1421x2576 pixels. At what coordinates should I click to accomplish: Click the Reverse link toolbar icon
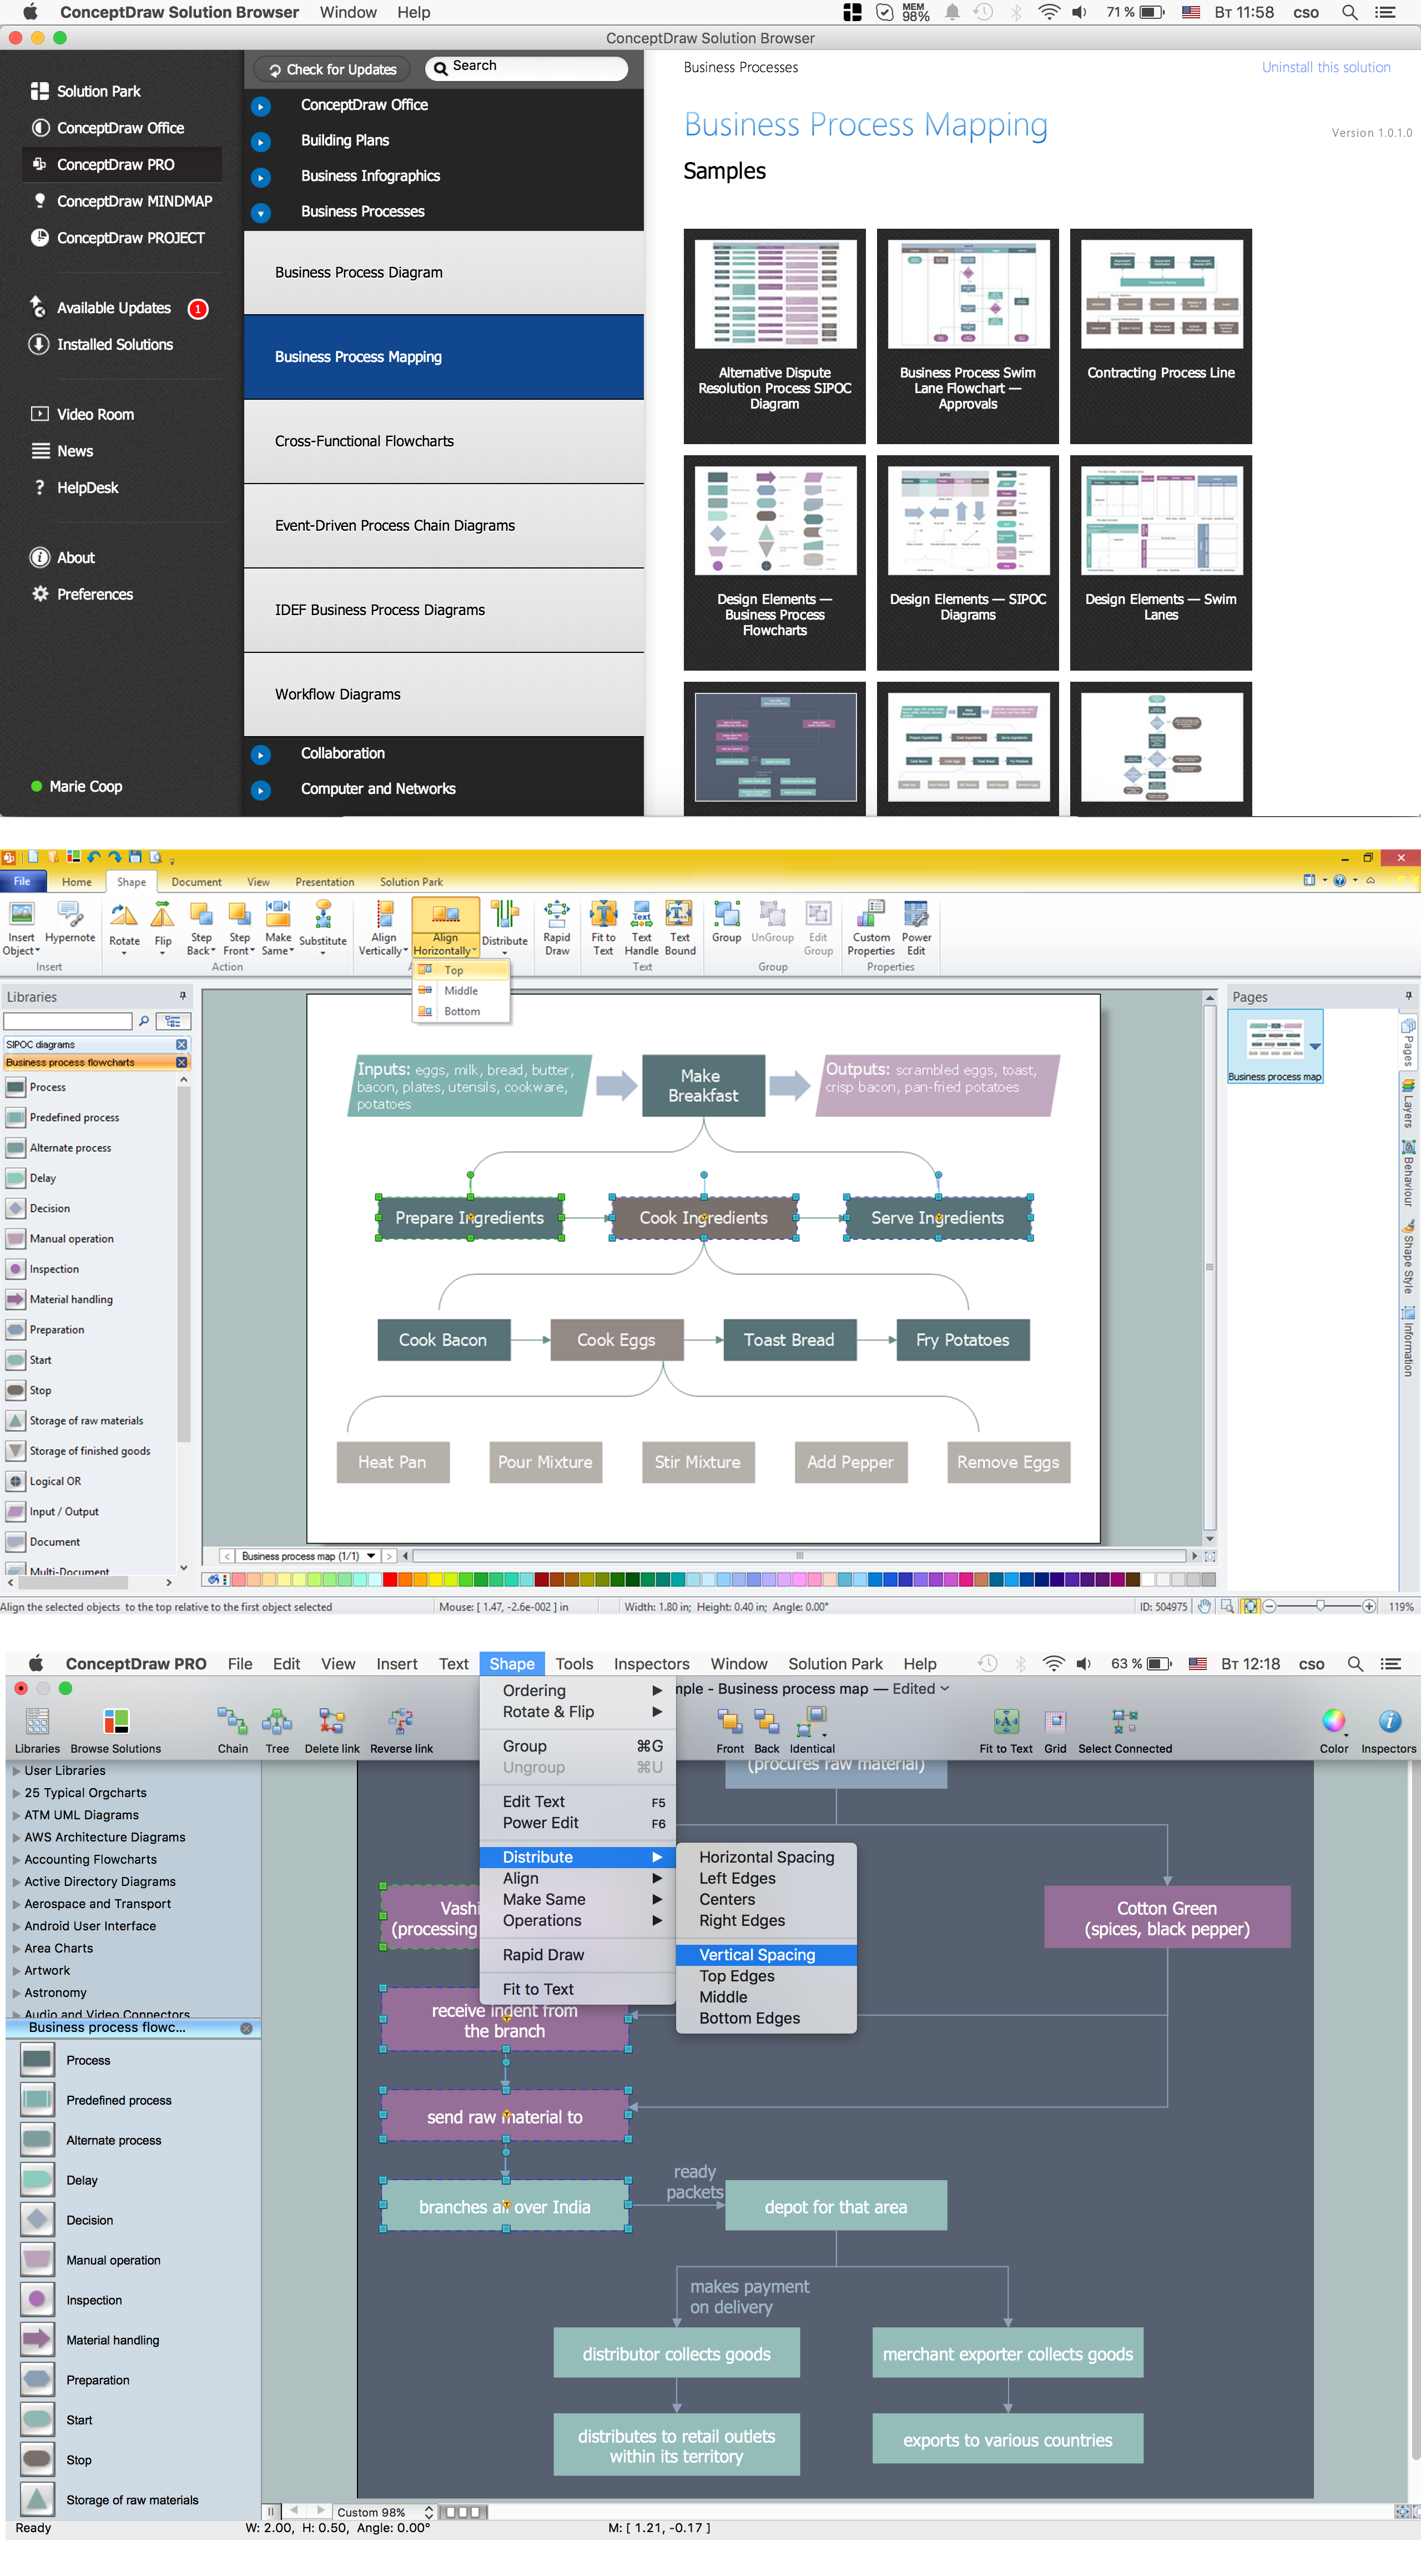click(401, 1730)
